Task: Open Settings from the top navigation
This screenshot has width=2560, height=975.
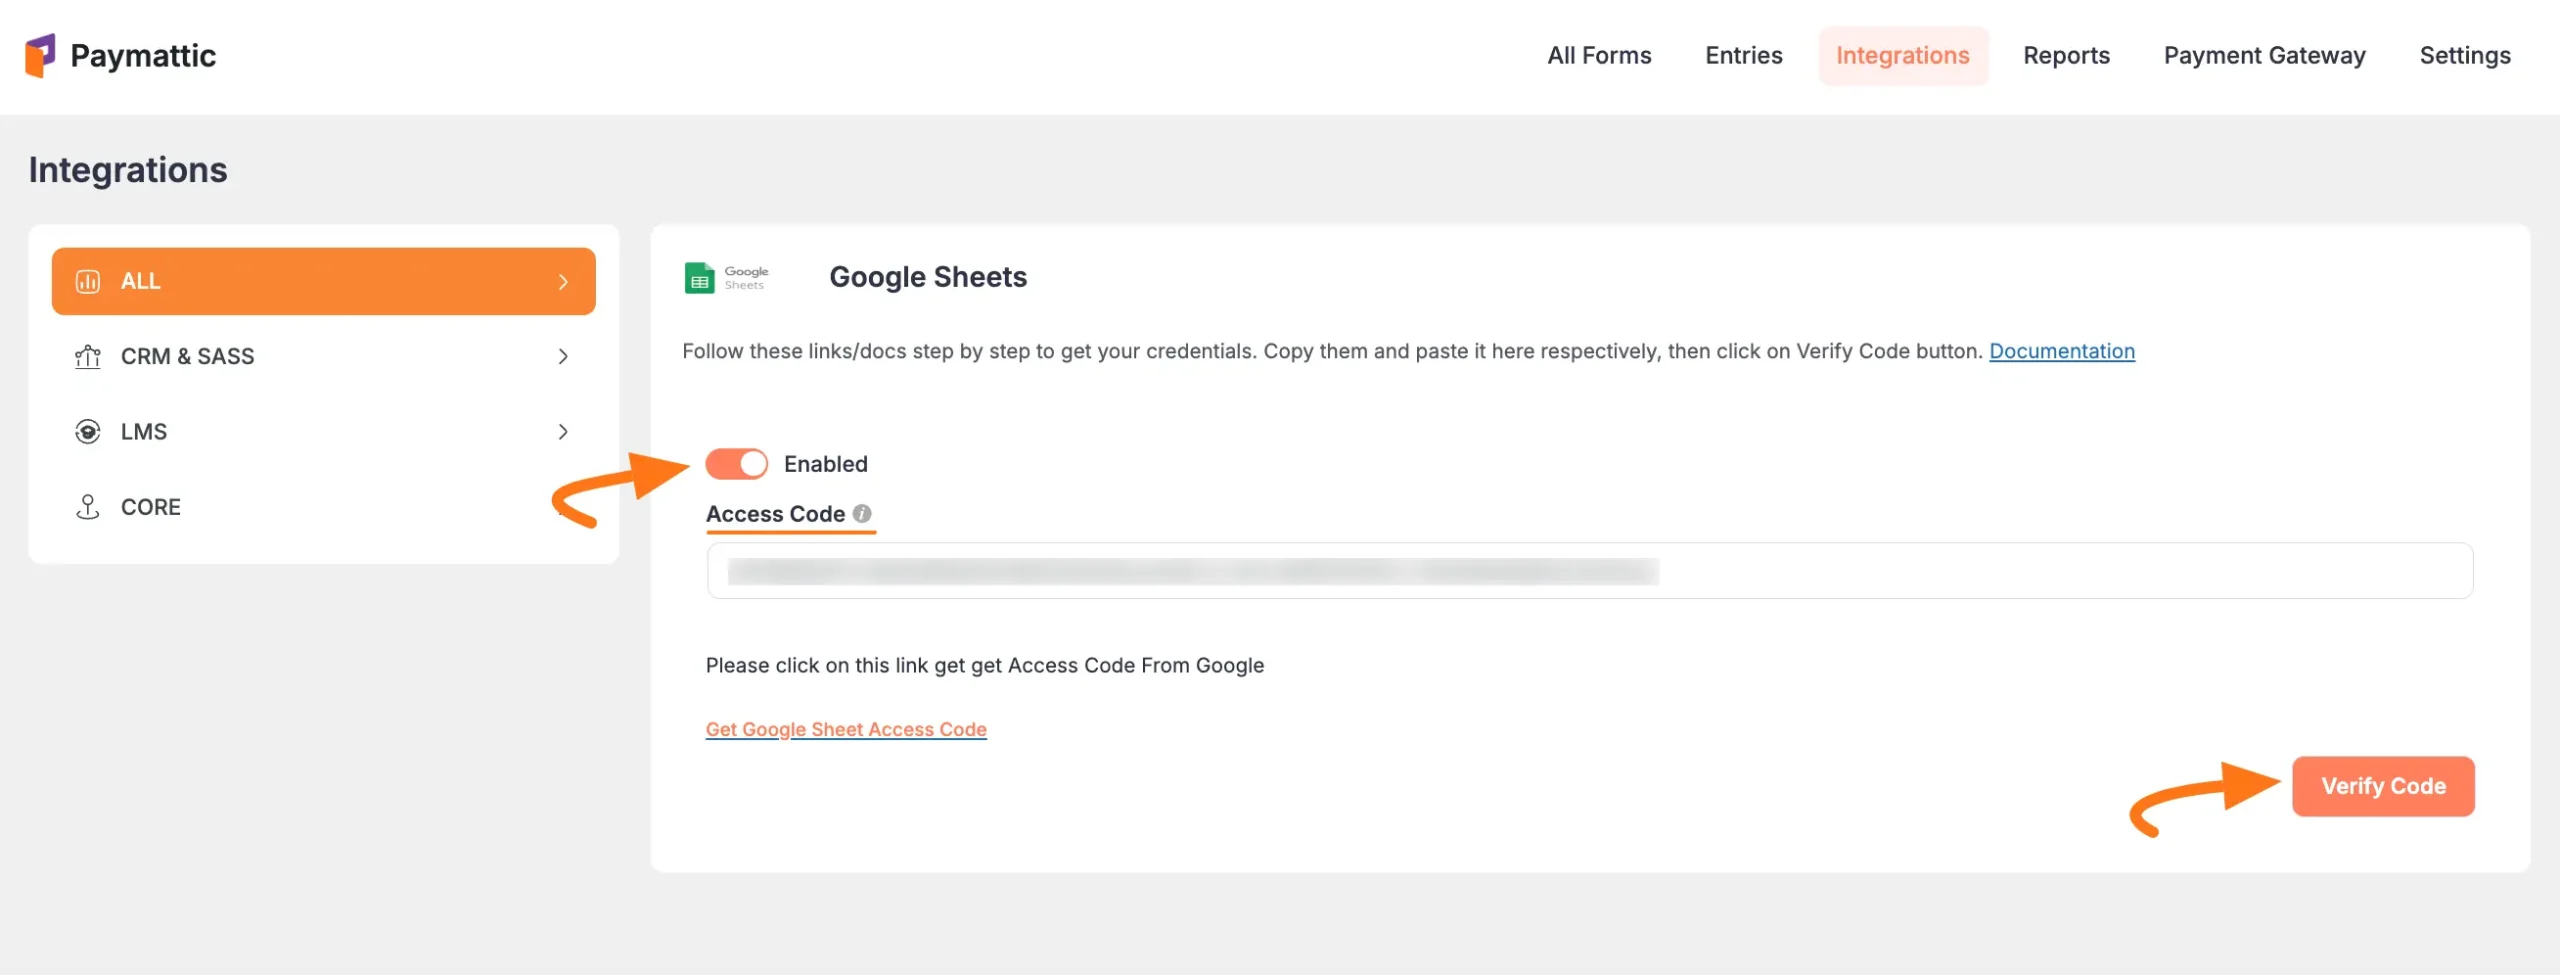Action: (2465, 56)
